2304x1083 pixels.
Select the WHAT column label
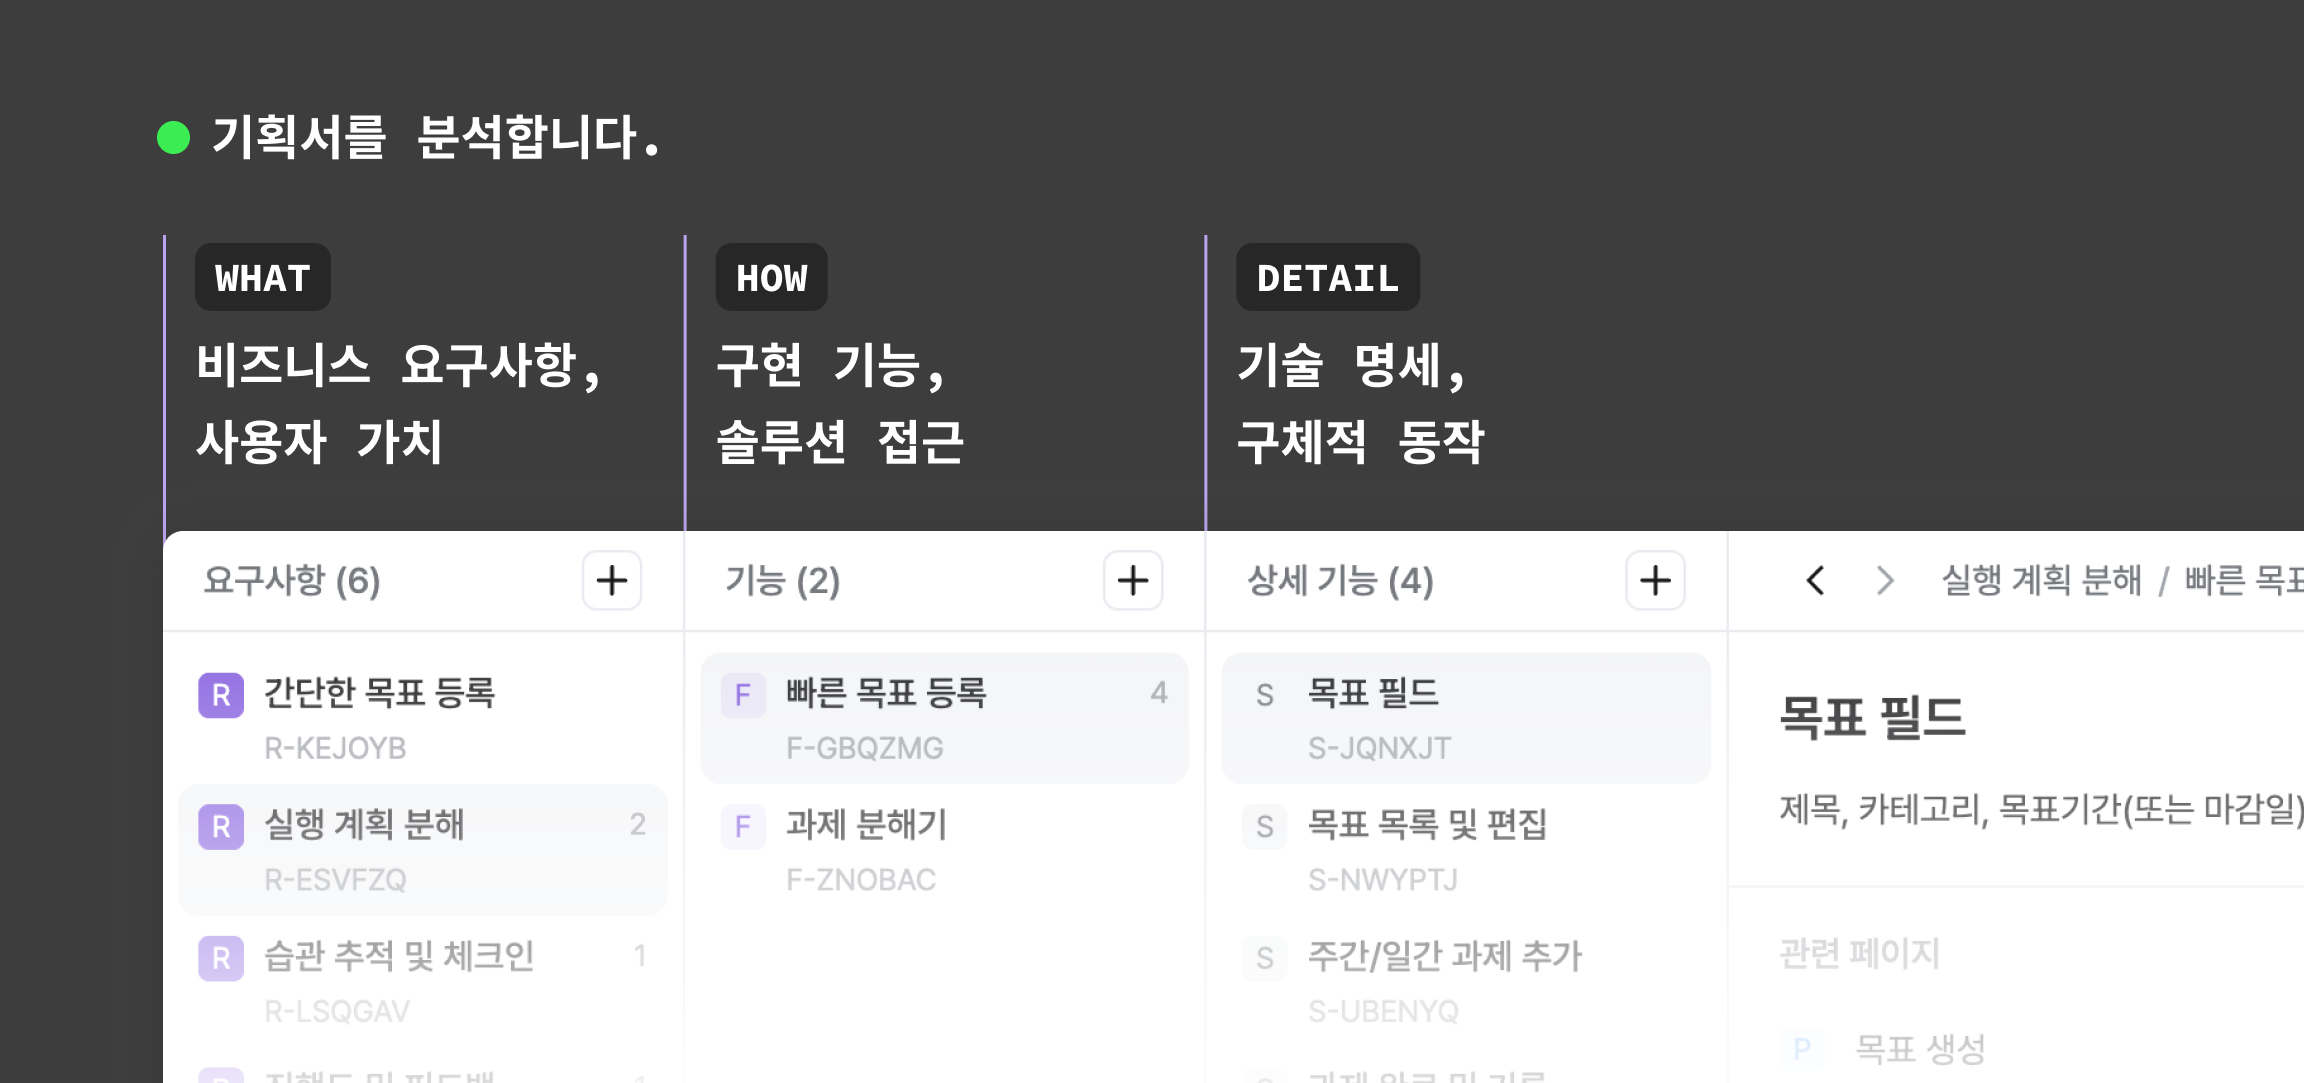(262, 277)
